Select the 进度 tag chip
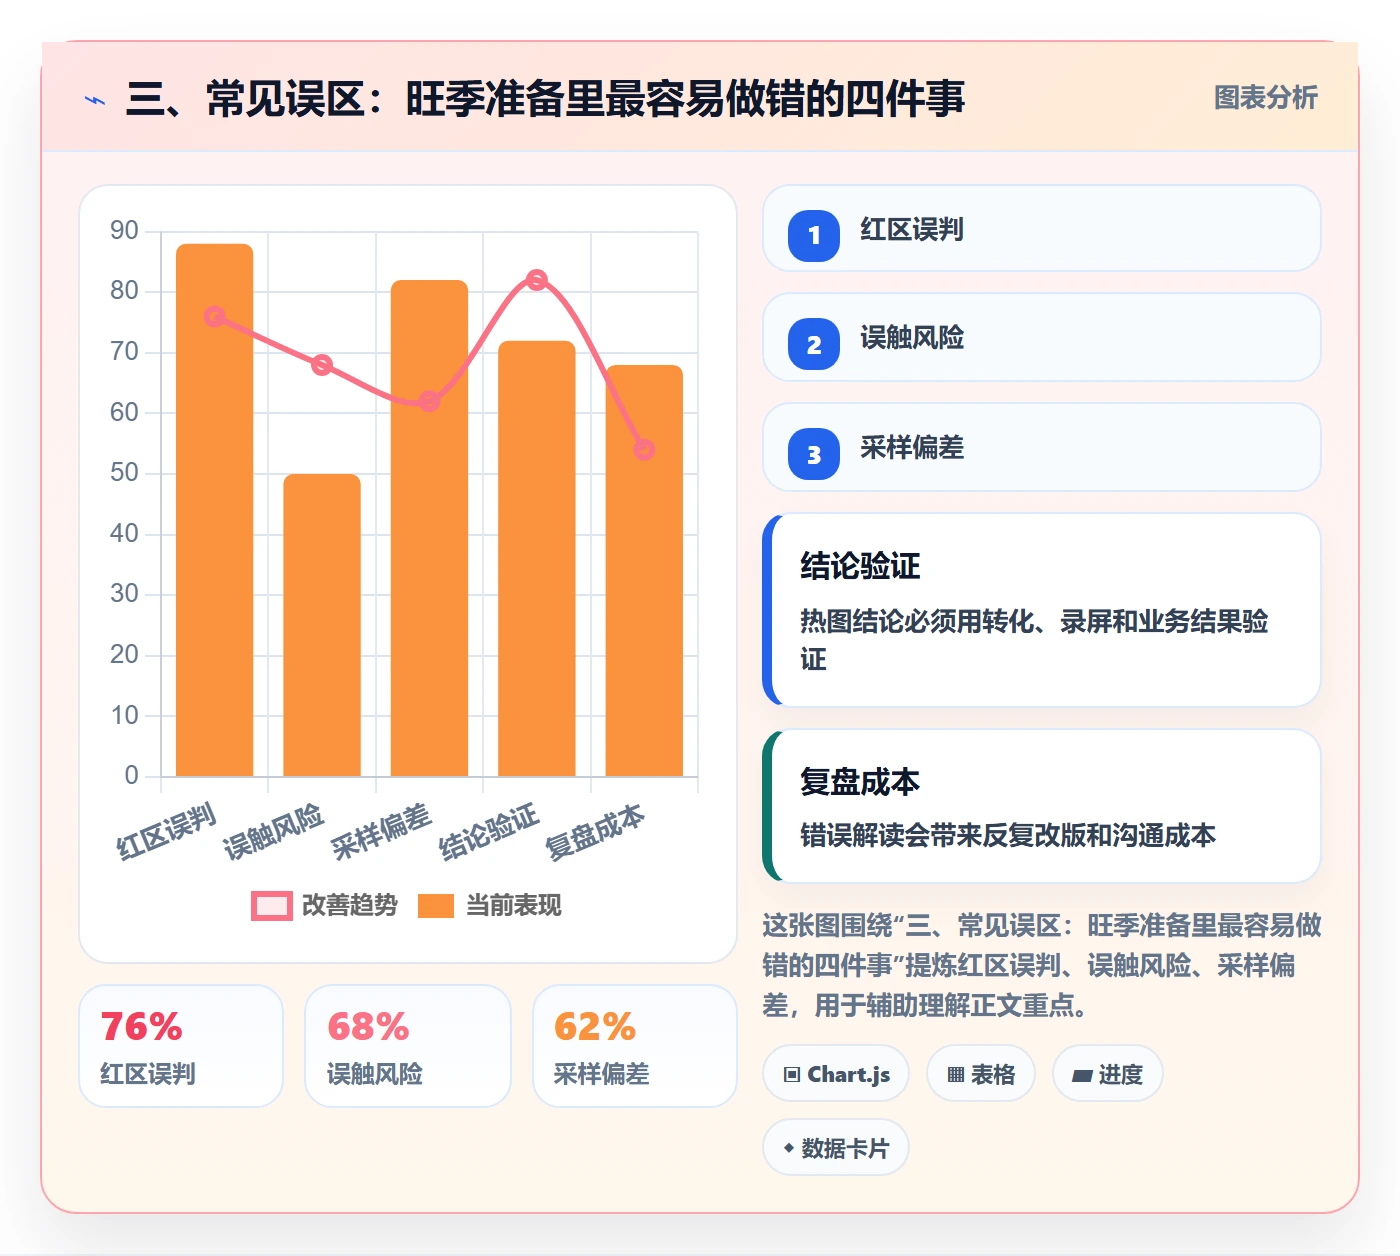 pos(1108,1074)
